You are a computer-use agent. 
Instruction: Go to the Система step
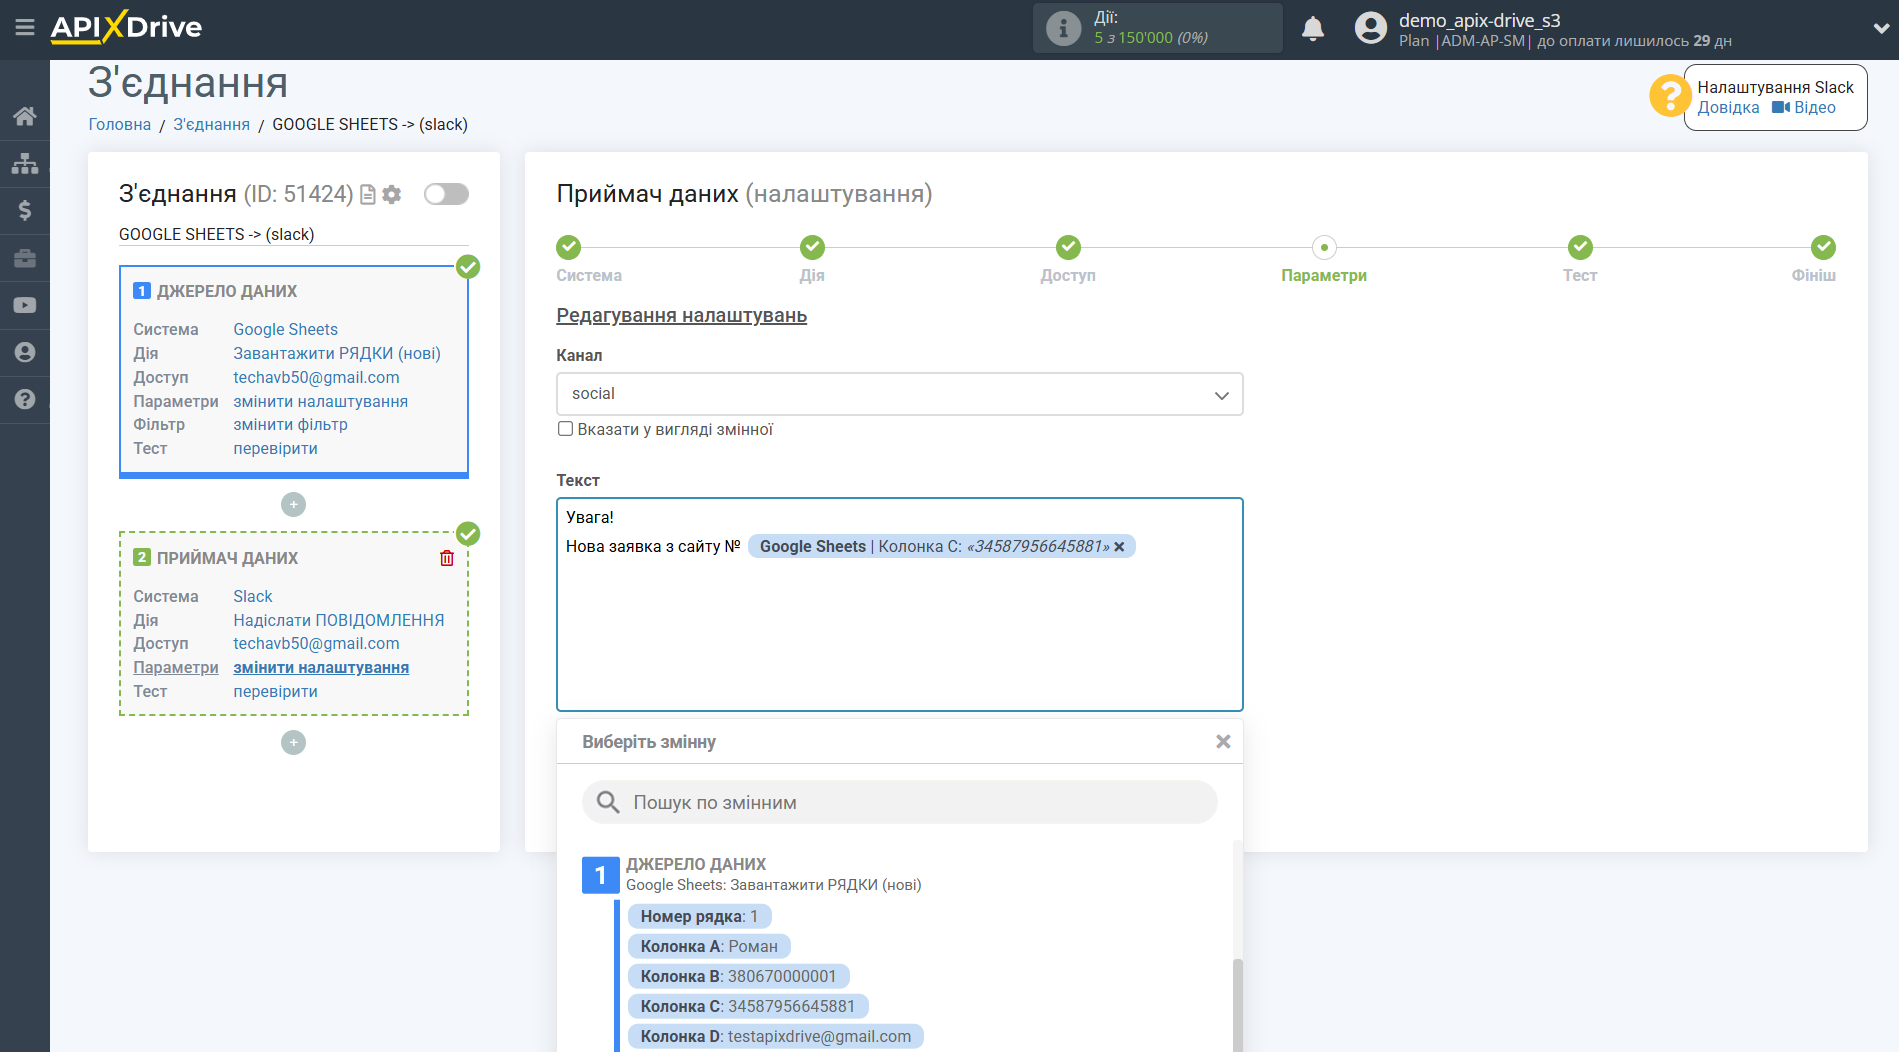tap(568, 247)
